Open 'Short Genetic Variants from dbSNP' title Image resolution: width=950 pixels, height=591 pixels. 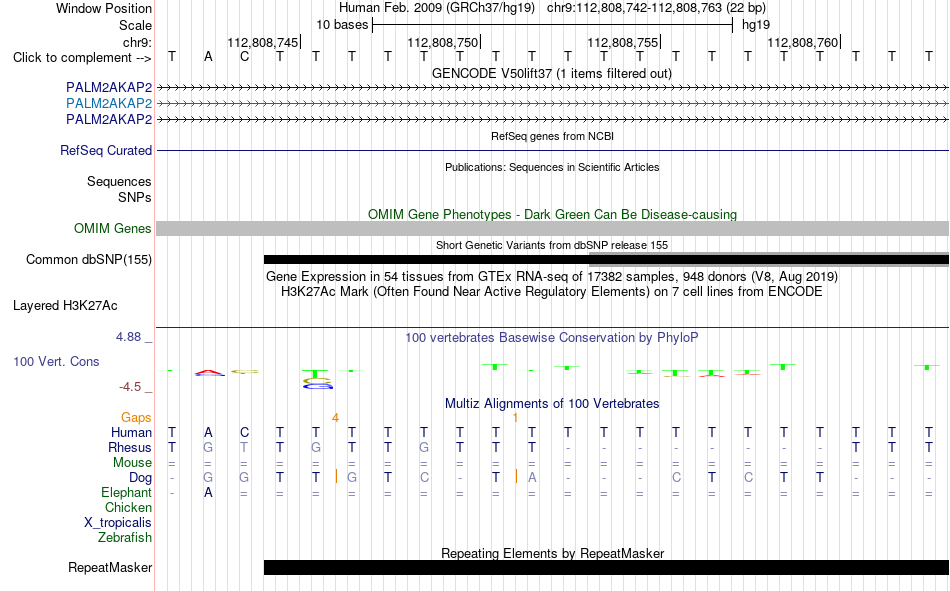point(552,245)
